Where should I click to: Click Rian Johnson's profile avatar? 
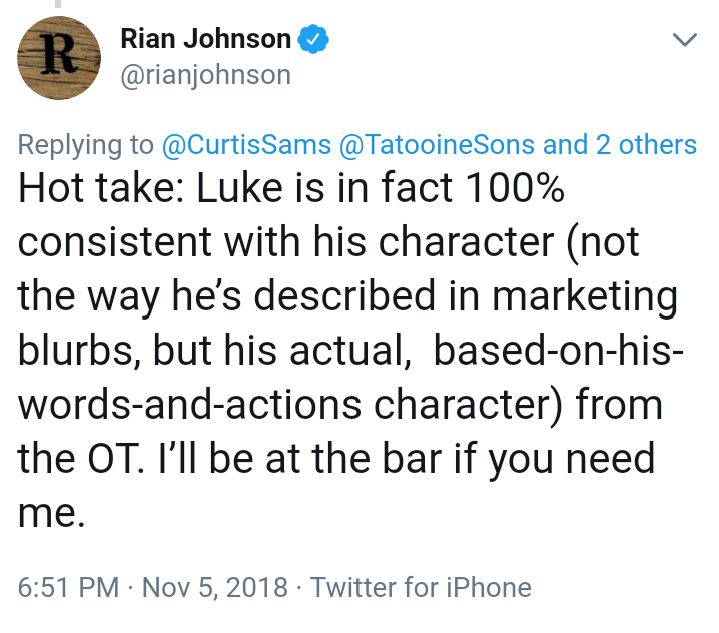(x=60, y=58)
